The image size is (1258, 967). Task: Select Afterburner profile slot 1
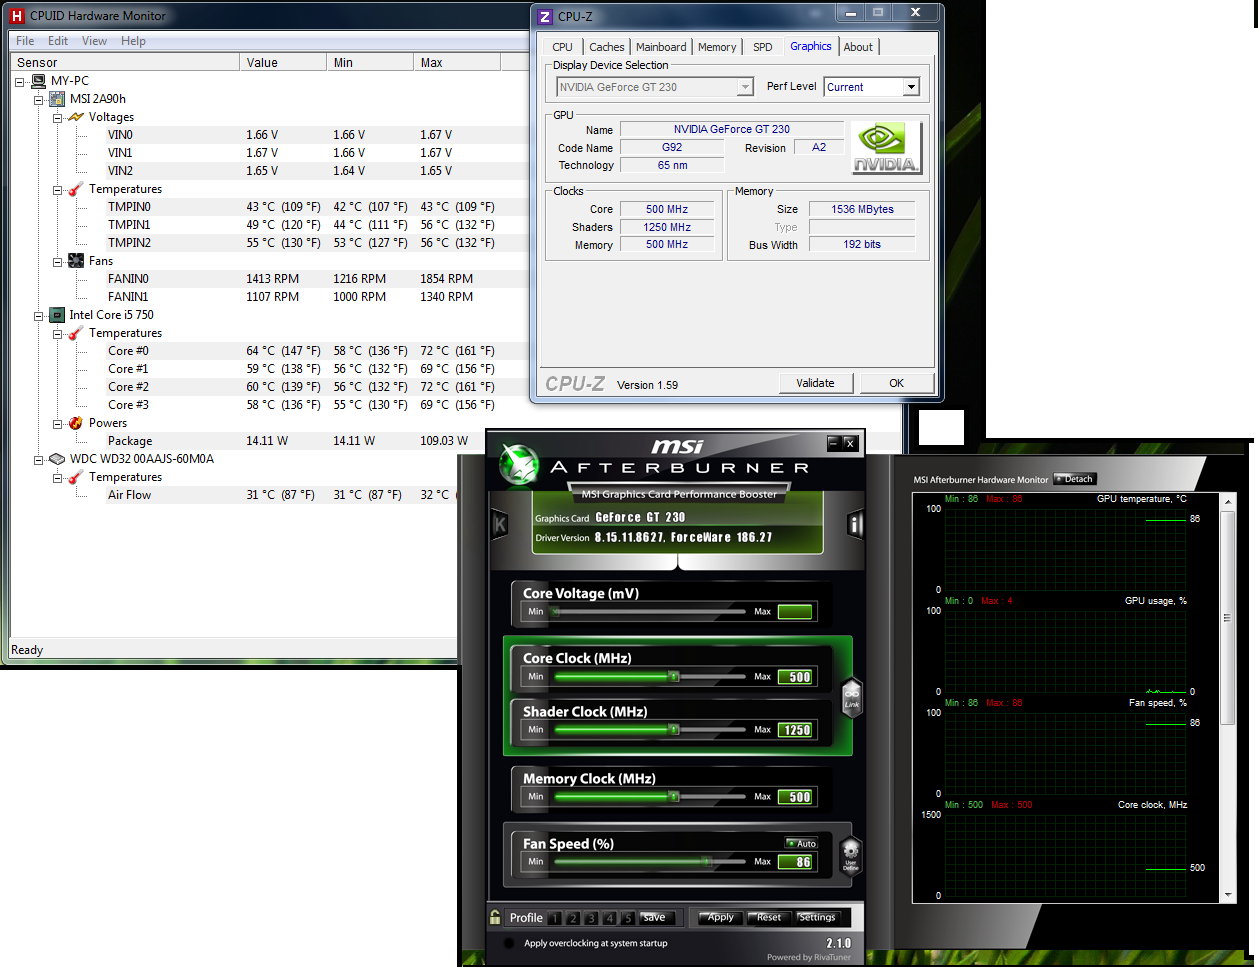[x=555, y=918]
